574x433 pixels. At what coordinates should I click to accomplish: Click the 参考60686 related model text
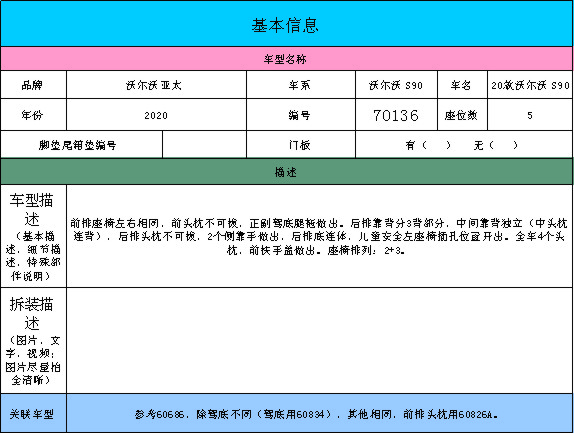coord(316,414)
